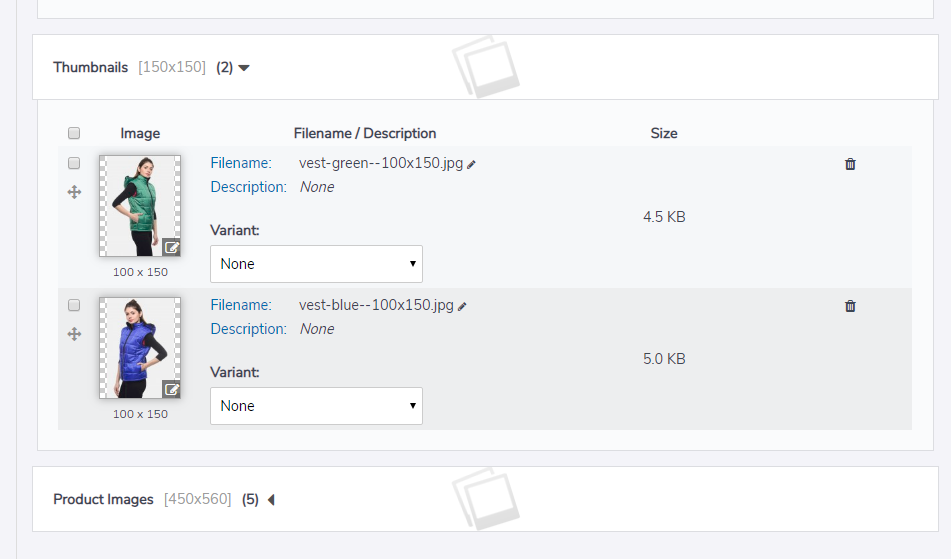Tick the checkbox for vest-blue row
The height and width of the screenshot is (559, 951).
(x=74, y=305)
